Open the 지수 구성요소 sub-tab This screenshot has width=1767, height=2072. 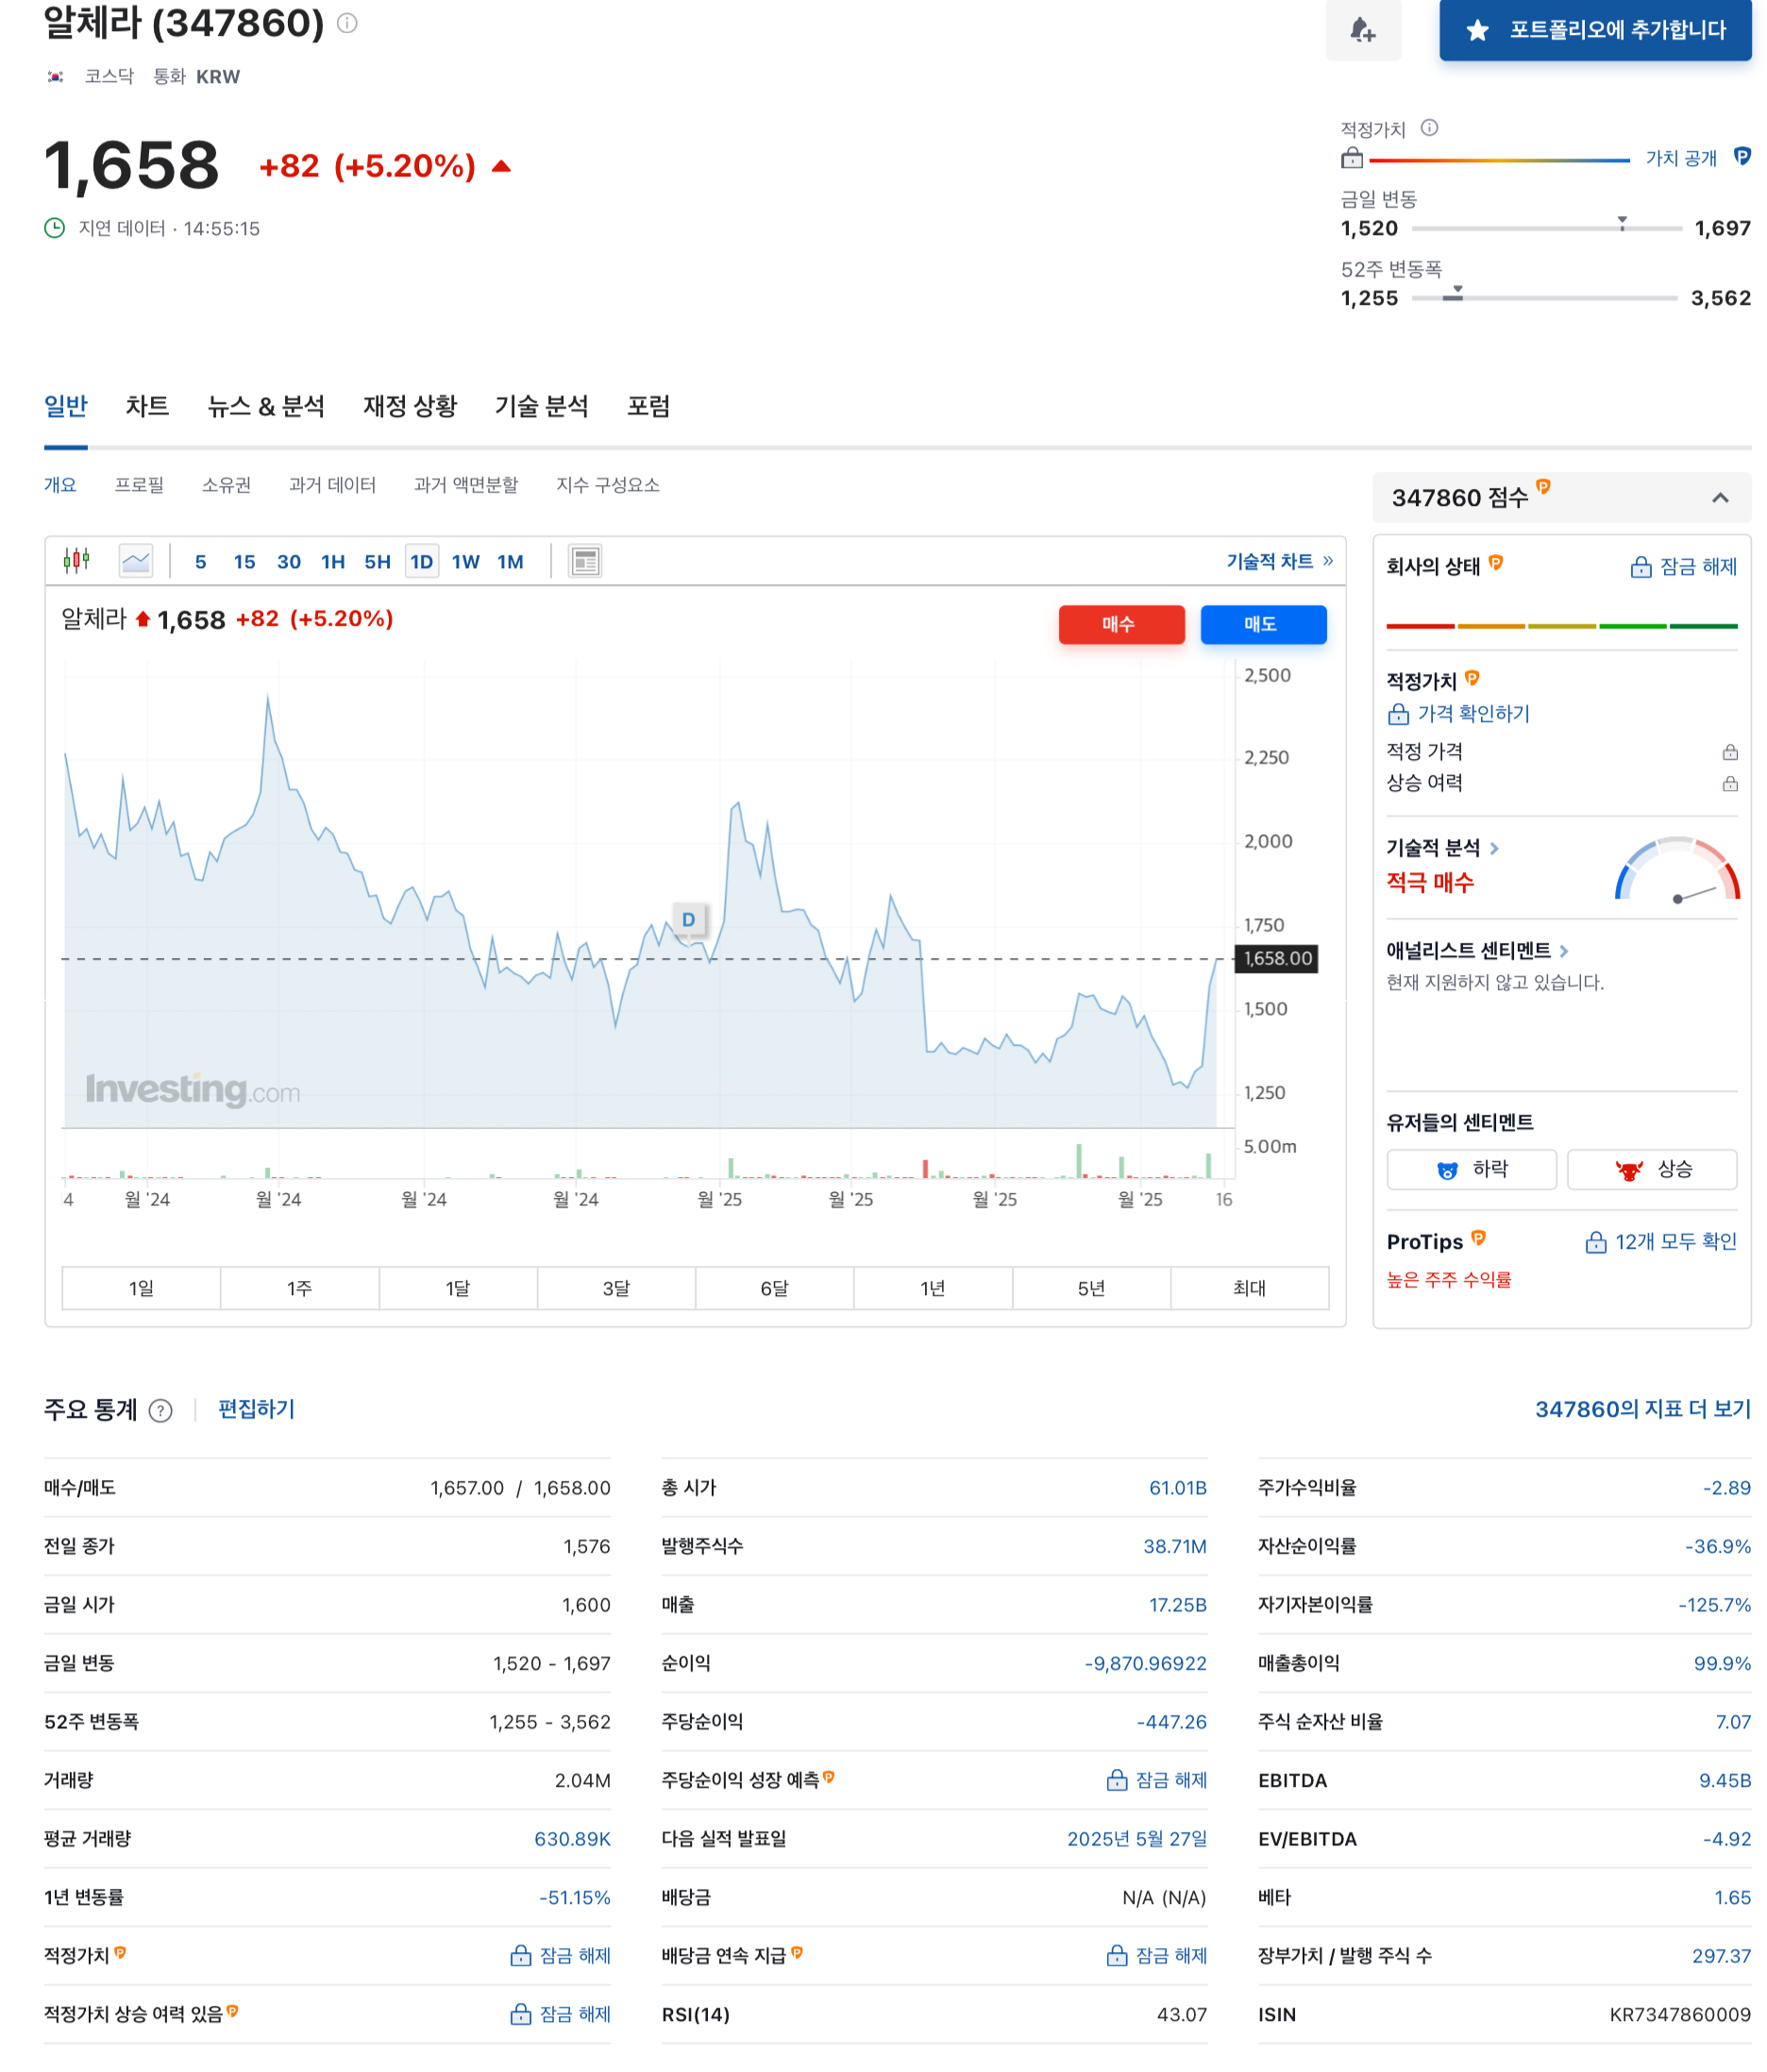tap(608, 485)
